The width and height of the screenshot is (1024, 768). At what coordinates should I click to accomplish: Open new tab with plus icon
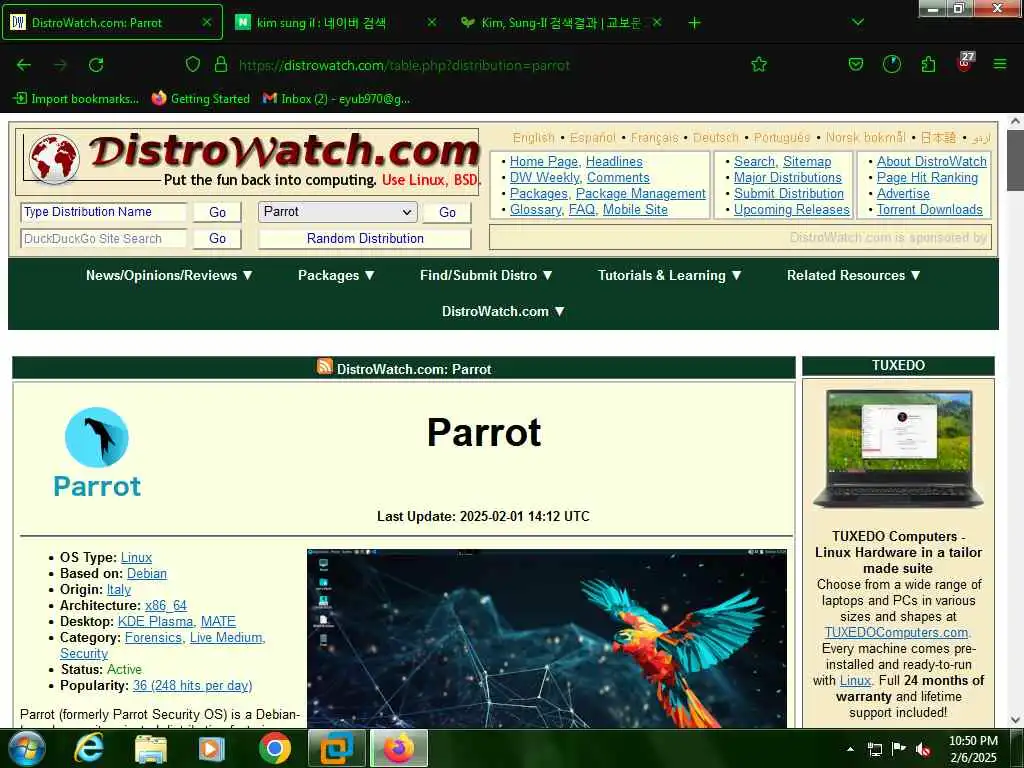[x=694, y=23]
